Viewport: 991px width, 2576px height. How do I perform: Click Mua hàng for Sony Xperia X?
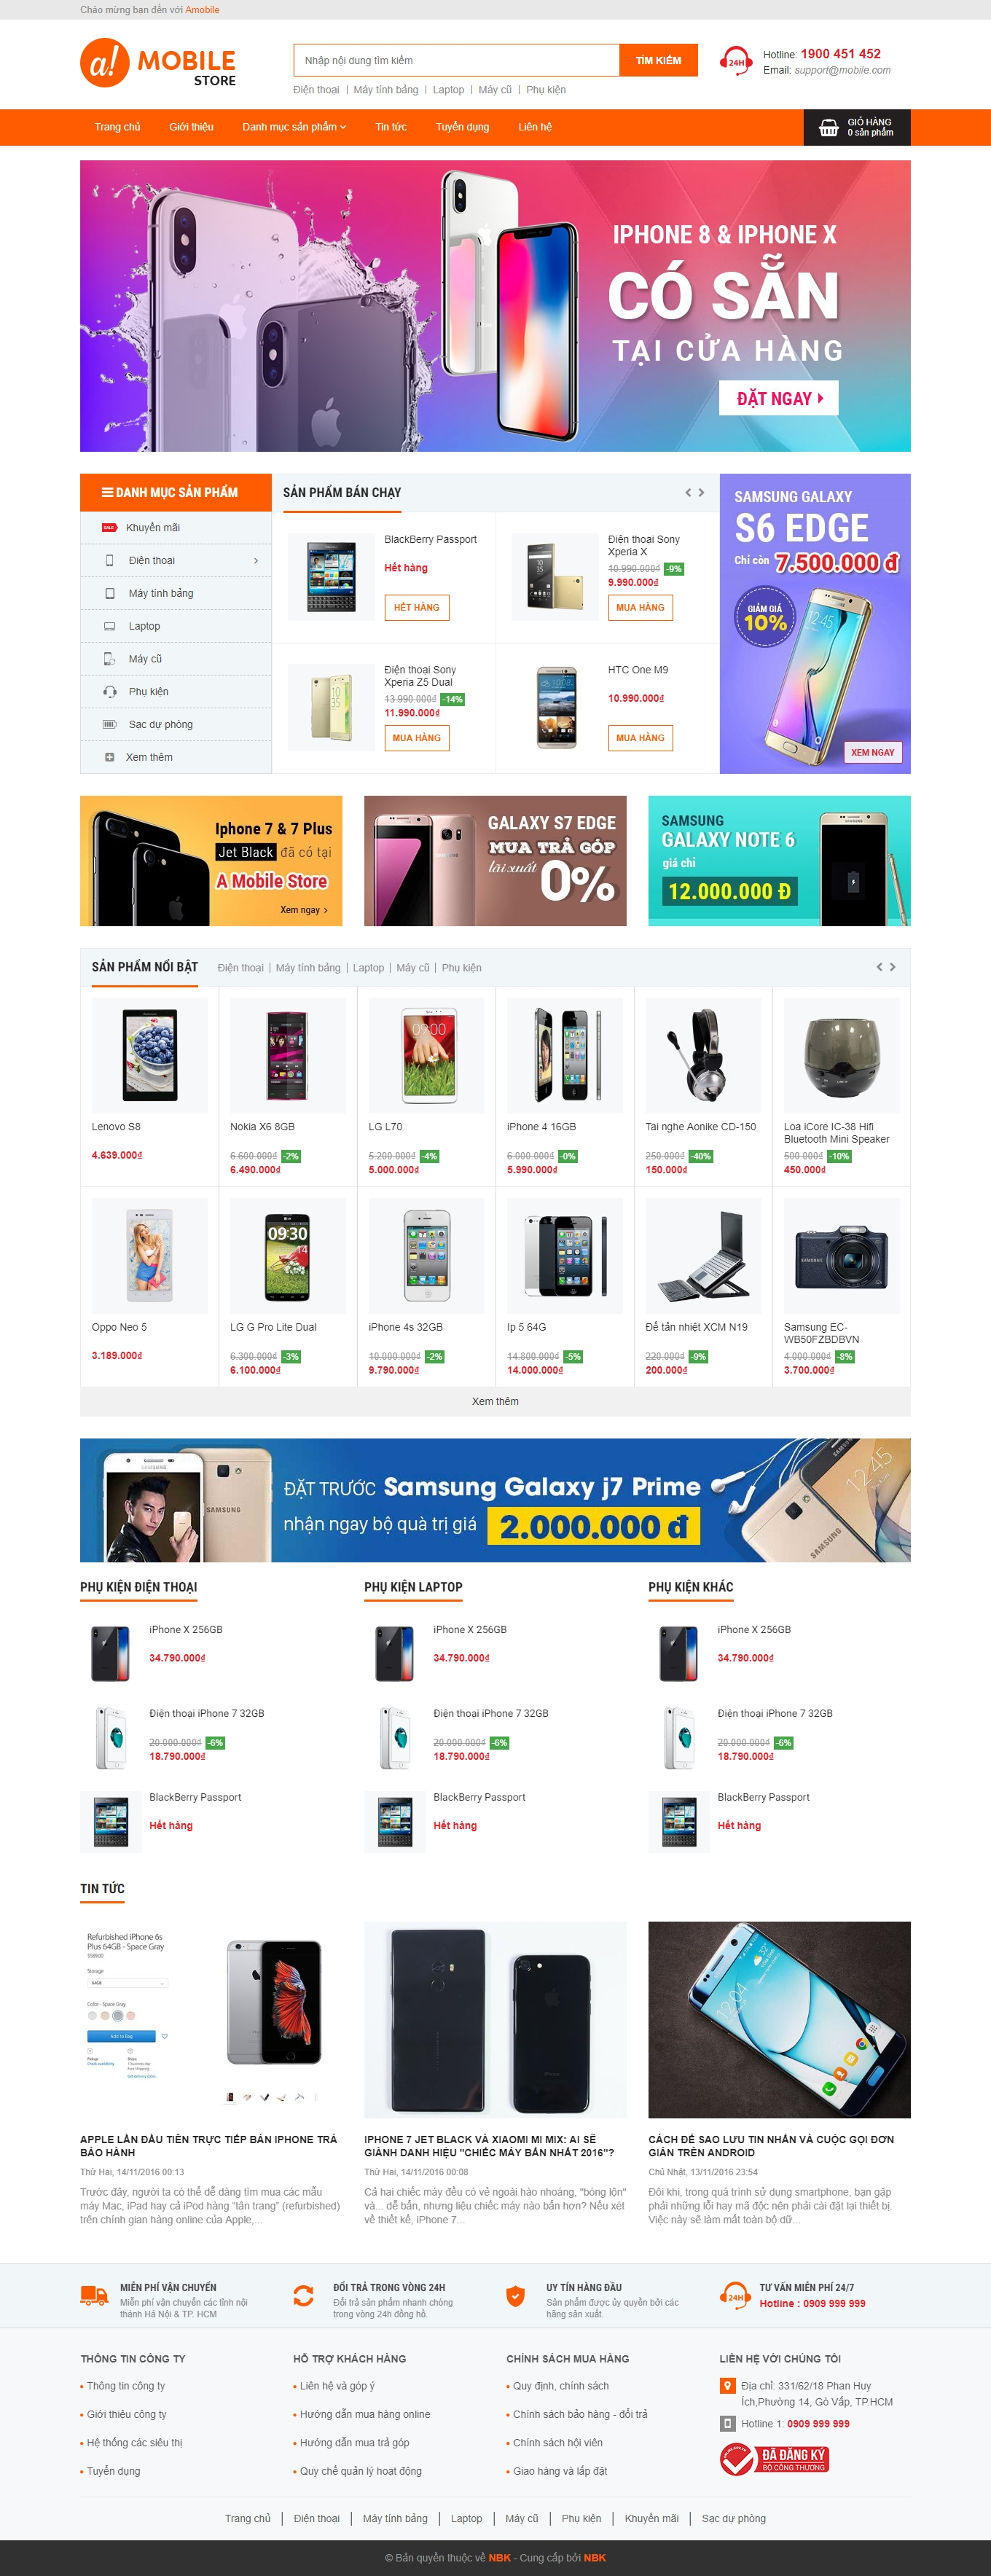[x=640, y=607]
